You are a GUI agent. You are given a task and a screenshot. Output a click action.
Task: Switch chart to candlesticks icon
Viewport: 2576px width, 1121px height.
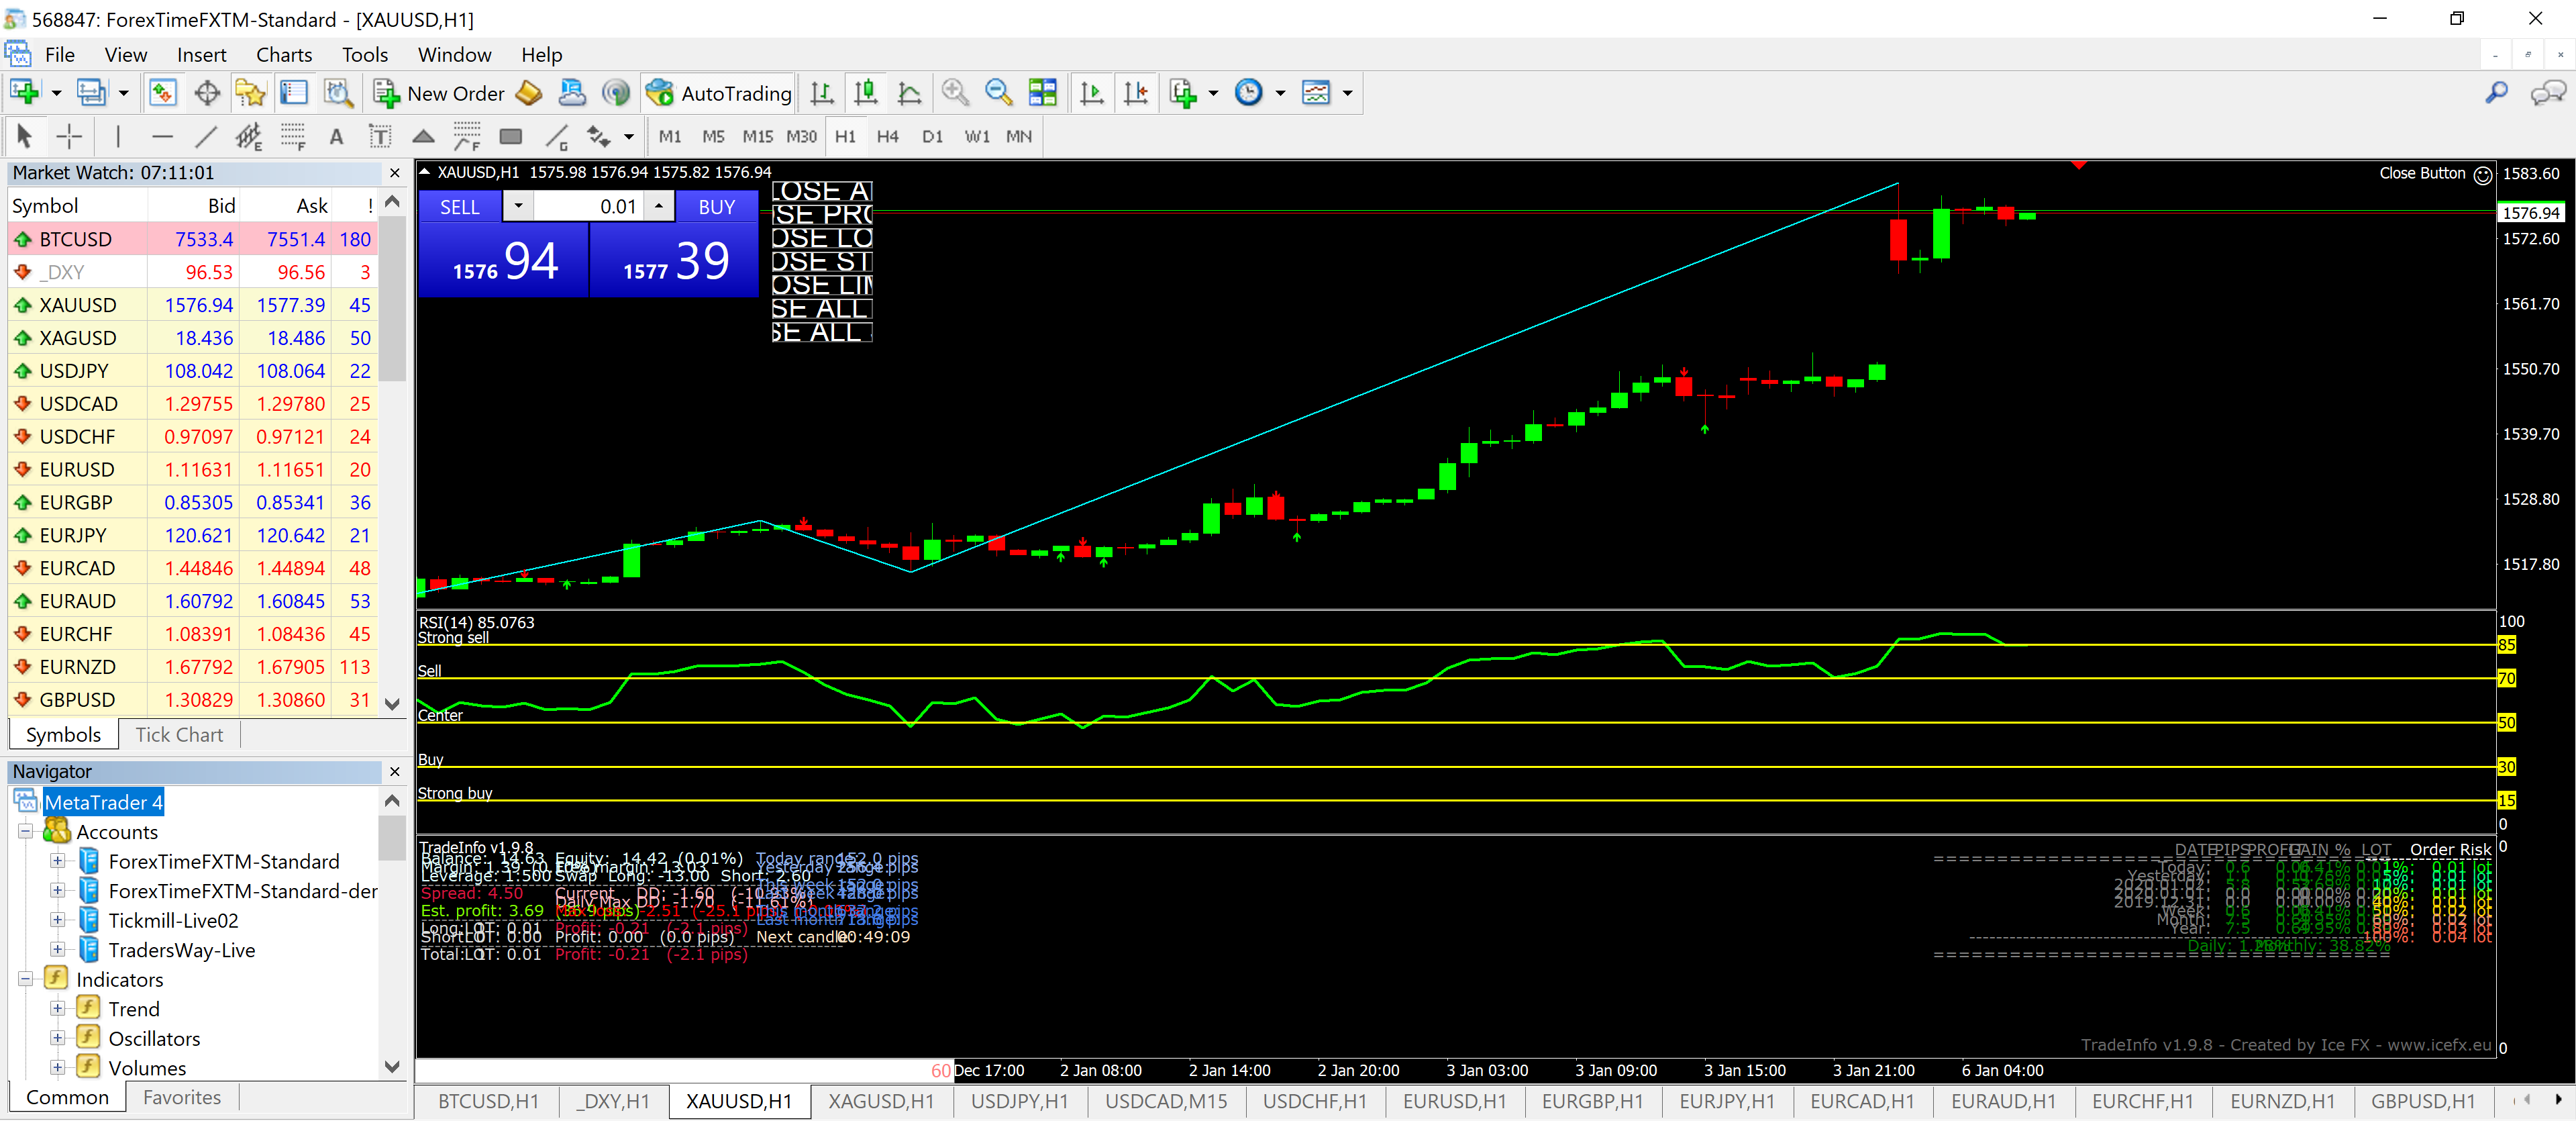pos(865,93)
